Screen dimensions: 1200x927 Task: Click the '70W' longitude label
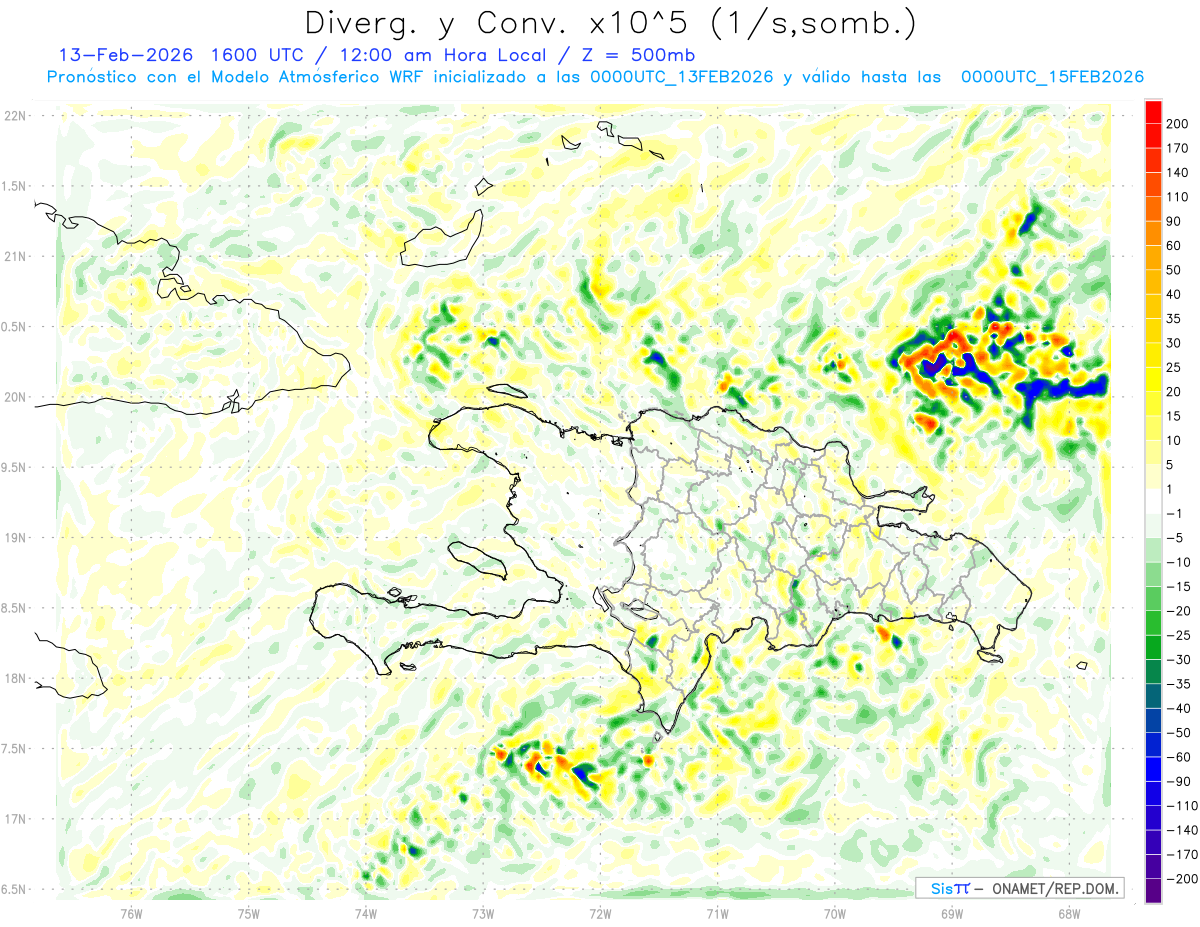tap(835, 913)
